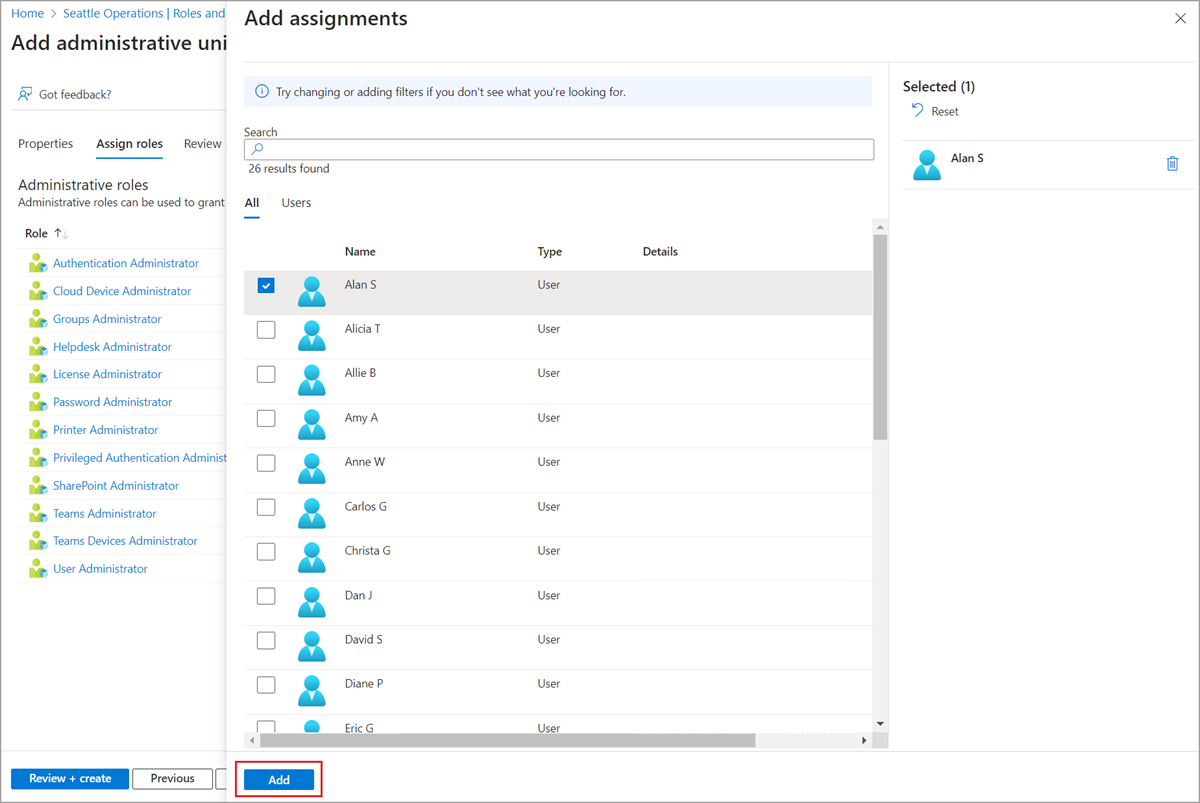Click the Previous button
Screen dimensions: 1200x803
point(173,779)
